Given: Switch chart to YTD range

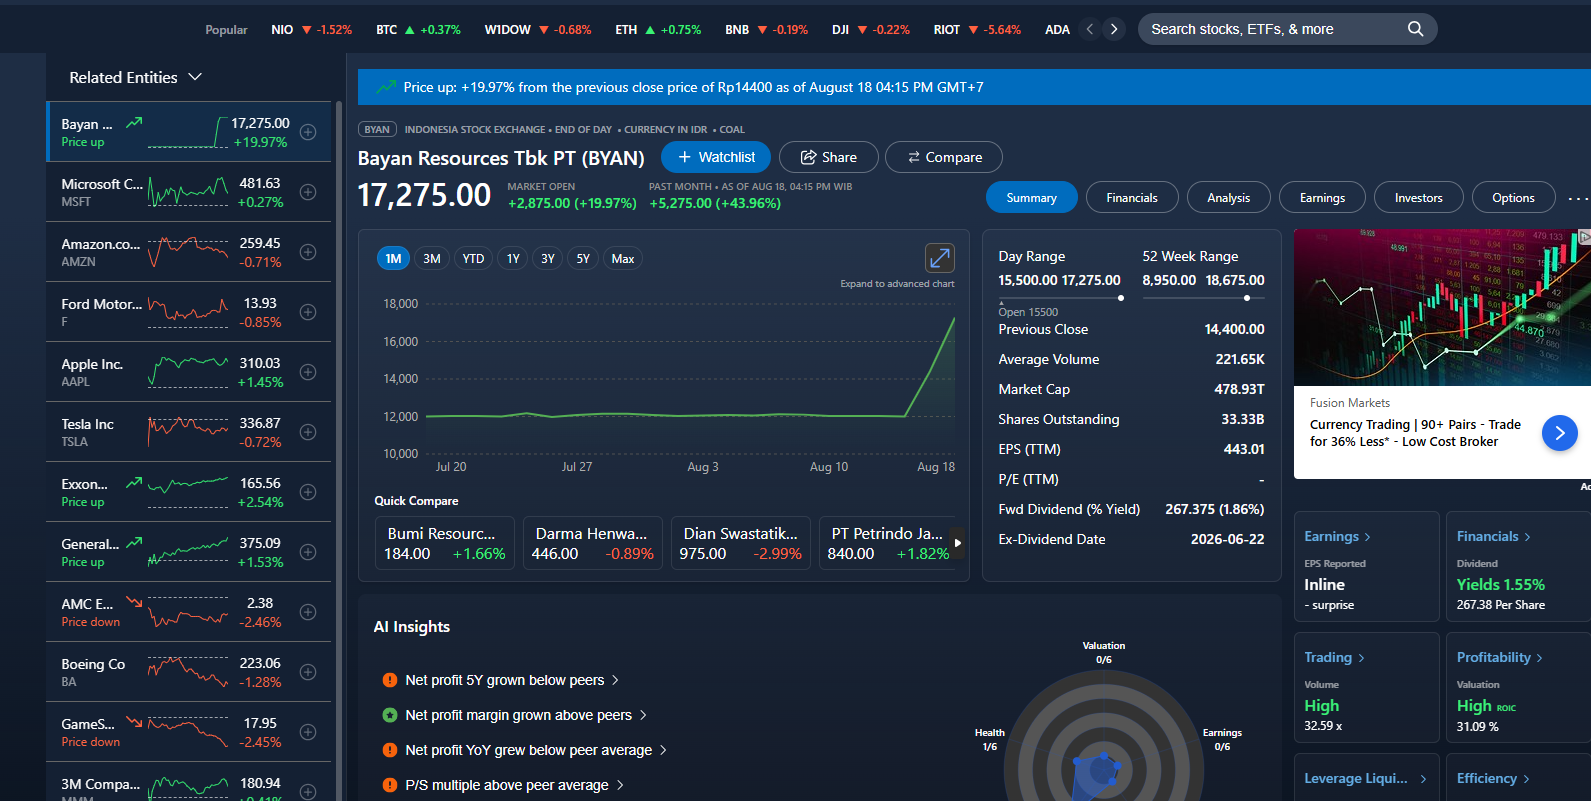Looking at the screenshot, I should (x=474, y=259).
